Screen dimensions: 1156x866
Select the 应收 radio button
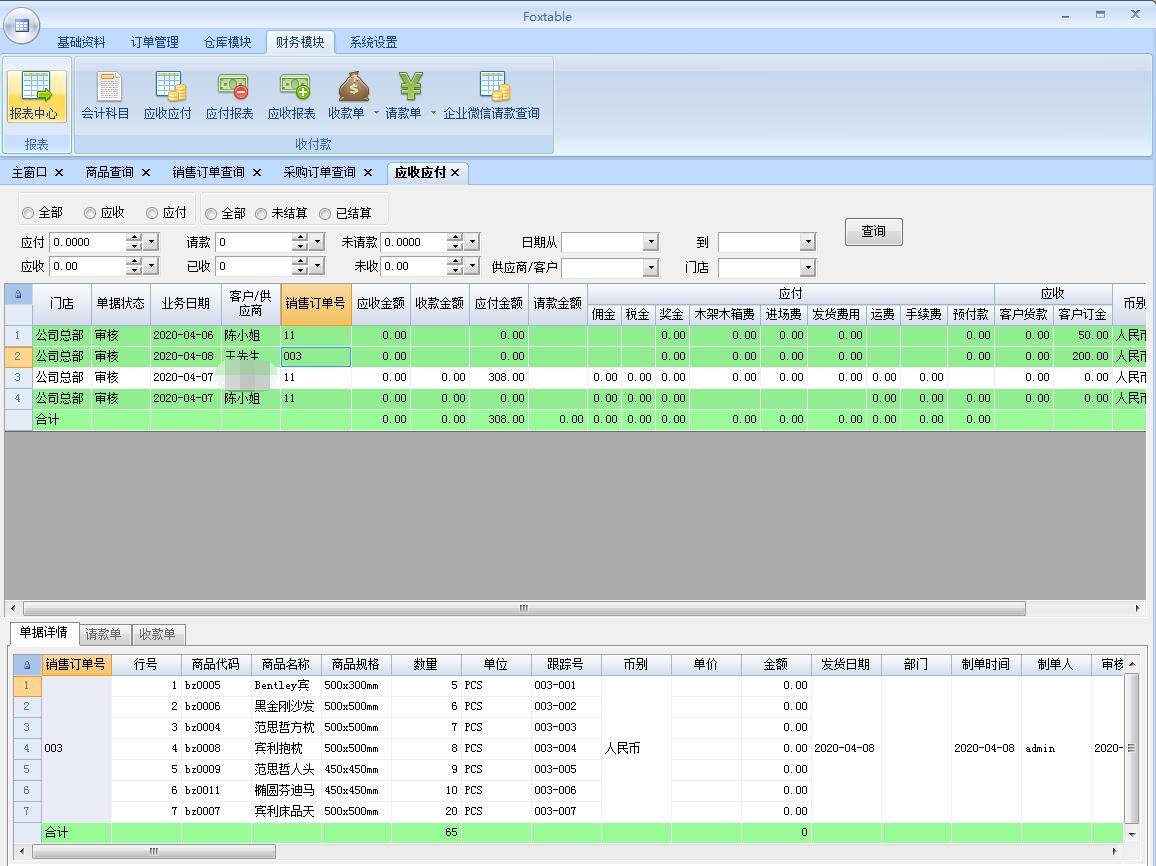(90, 213)
